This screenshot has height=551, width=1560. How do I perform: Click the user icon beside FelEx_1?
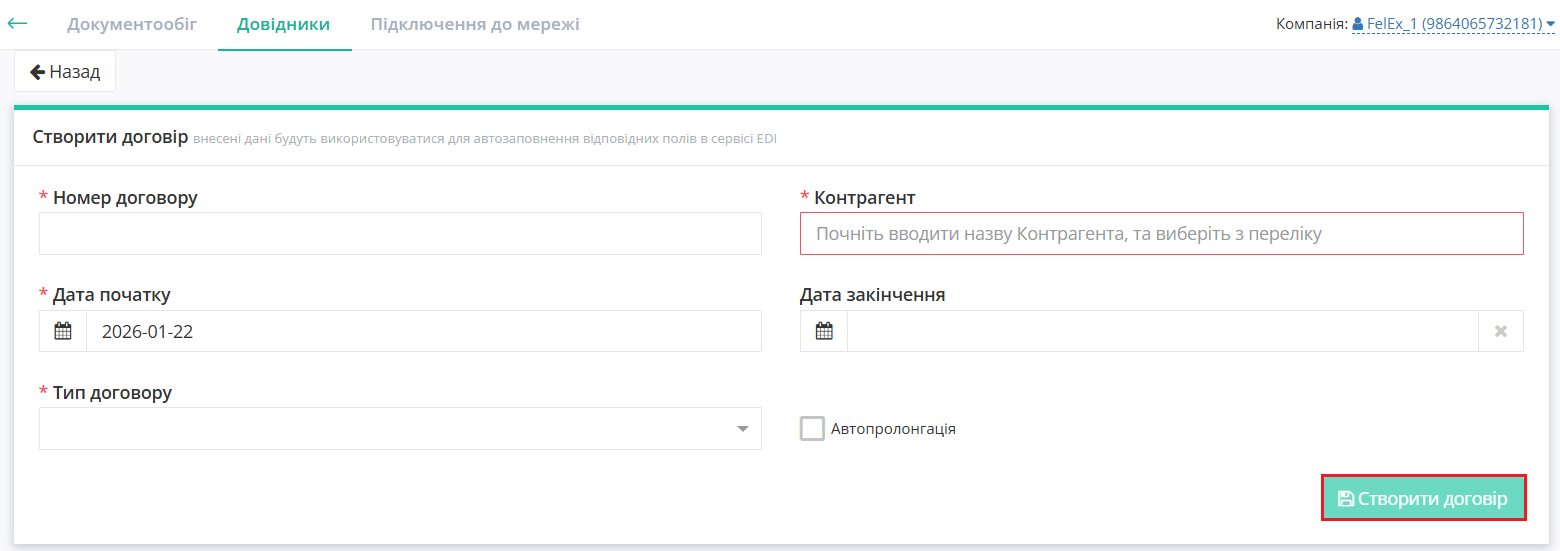coord(1358,24)
